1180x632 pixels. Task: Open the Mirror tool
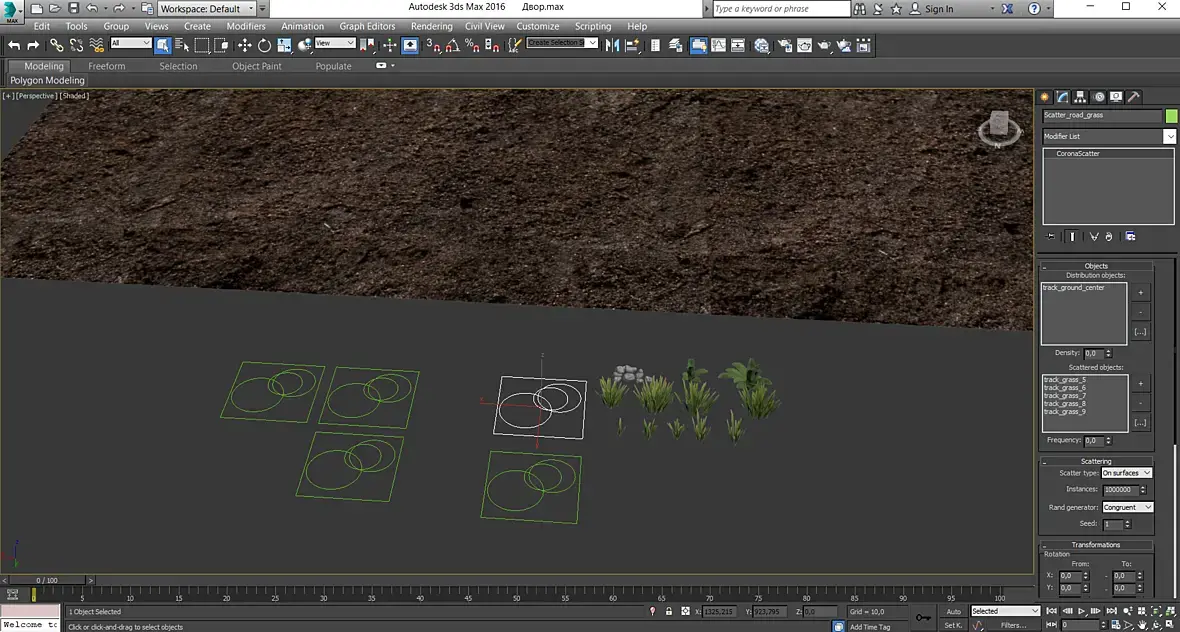[x=613, y=45]
